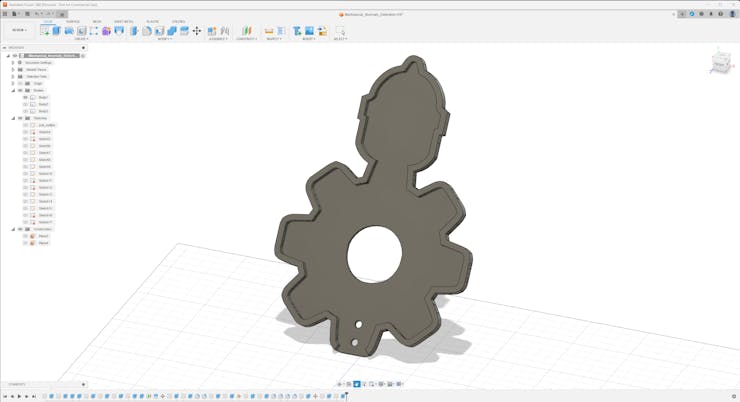The height and width of the screenshot is (402, 740).
Task: Collapse the Bodies folder in browser
Action: coord(13,90)
